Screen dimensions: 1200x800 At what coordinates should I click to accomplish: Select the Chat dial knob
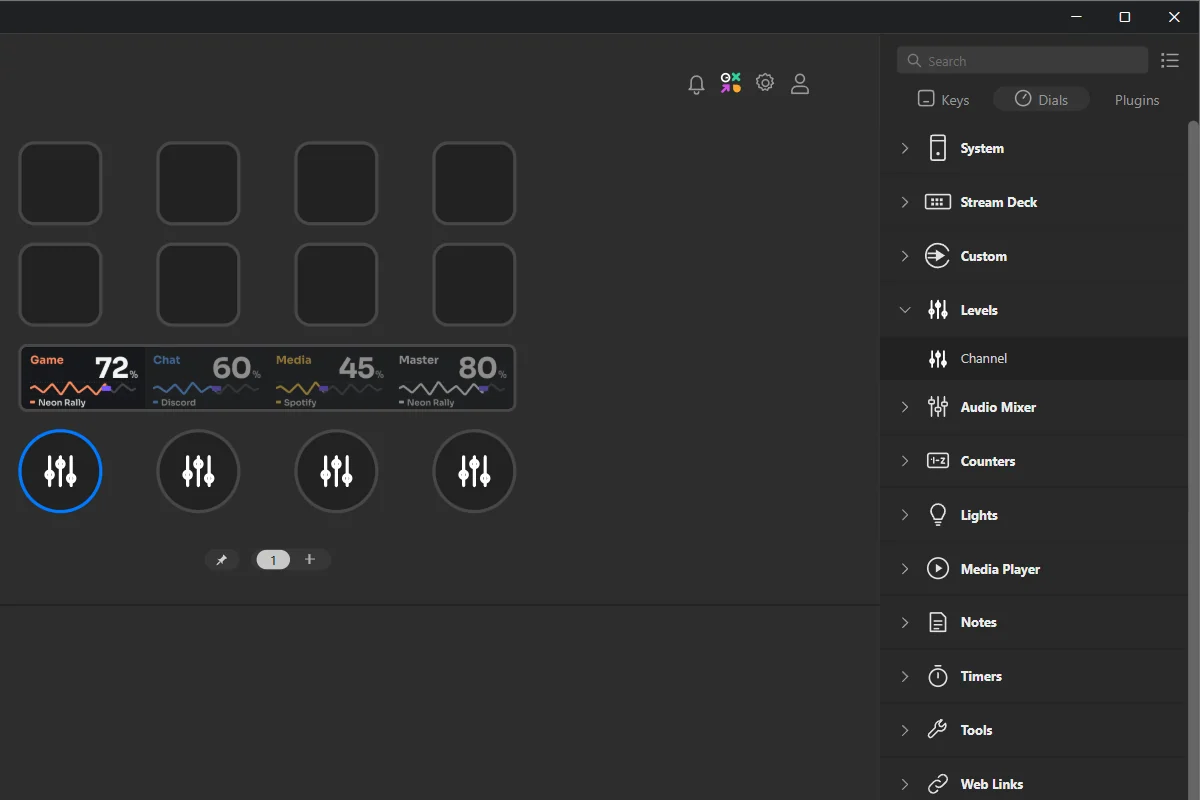[x=198, y=471]
